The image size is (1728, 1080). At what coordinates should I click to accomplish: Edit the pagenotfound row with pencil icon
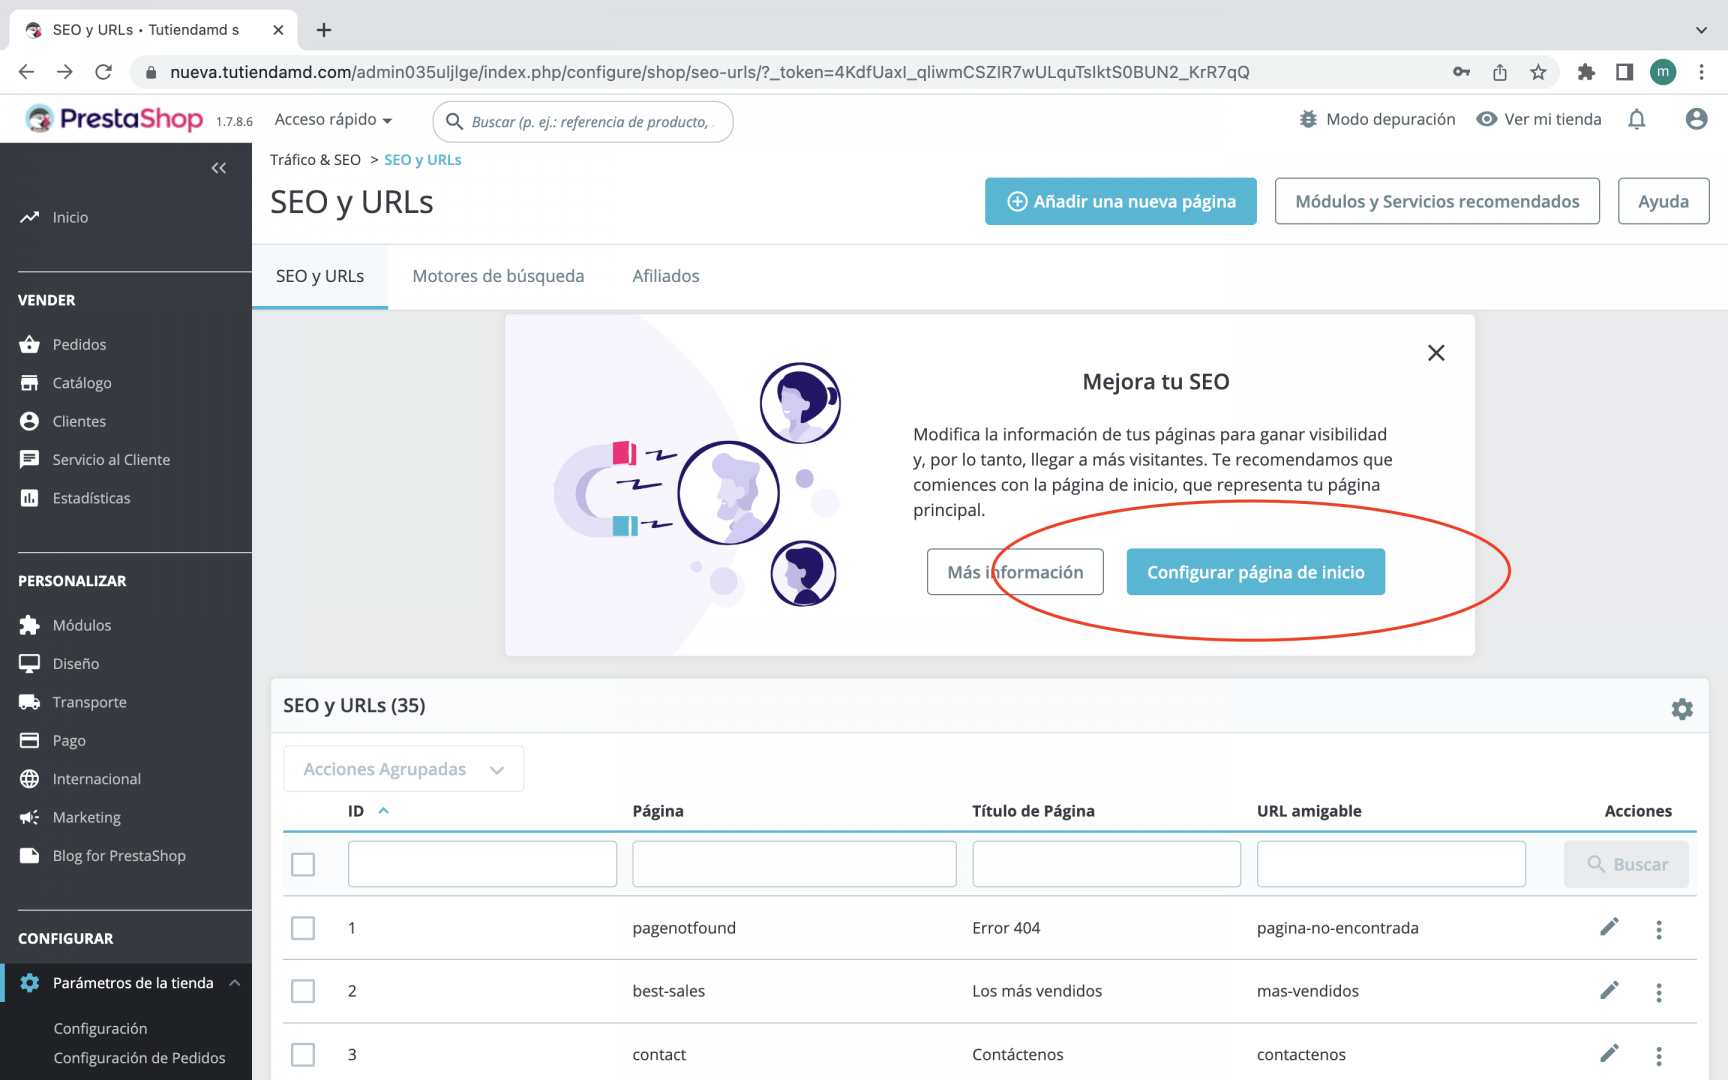click(x=1609, y=927)
